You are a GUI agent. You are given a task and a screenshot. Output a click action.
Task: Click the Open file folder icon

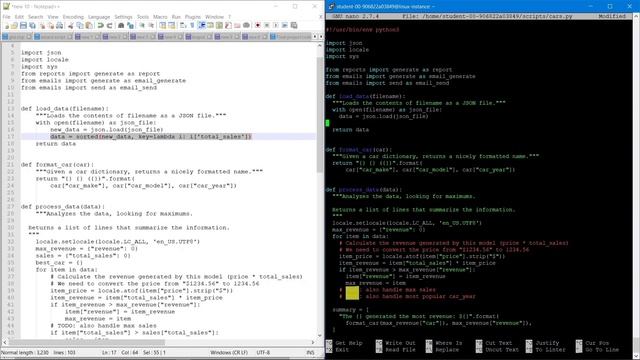click(14, 25)
